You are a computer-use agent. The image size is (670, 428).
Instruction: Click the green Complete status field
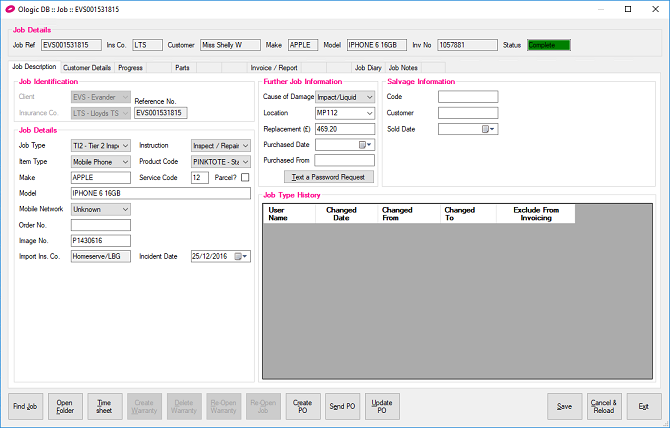(548, 45)
